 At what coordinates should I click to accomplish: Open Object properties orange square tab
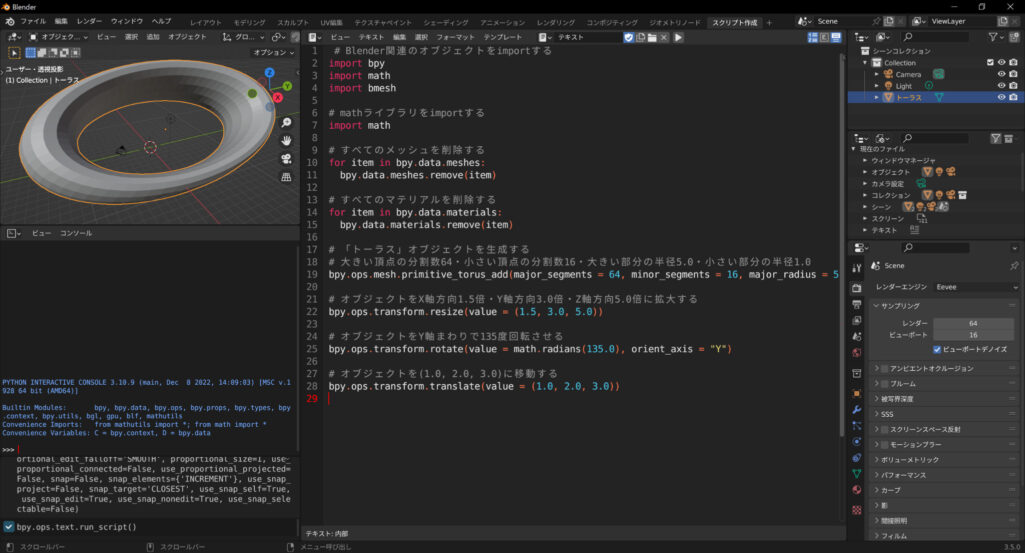(x=856, y=394)
